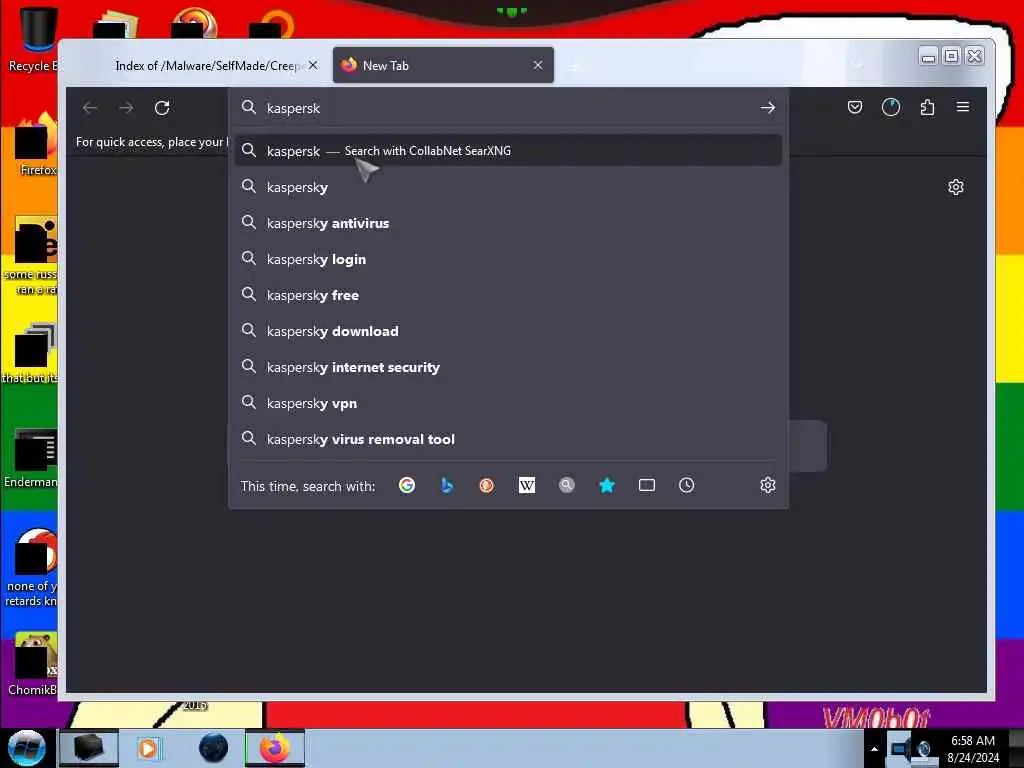The height and width of the screenshot is (768, 1024).
Task: Click 'For quick access' bookmarks toolbar text
Action: pyautogui.click(x=152, y=142)
